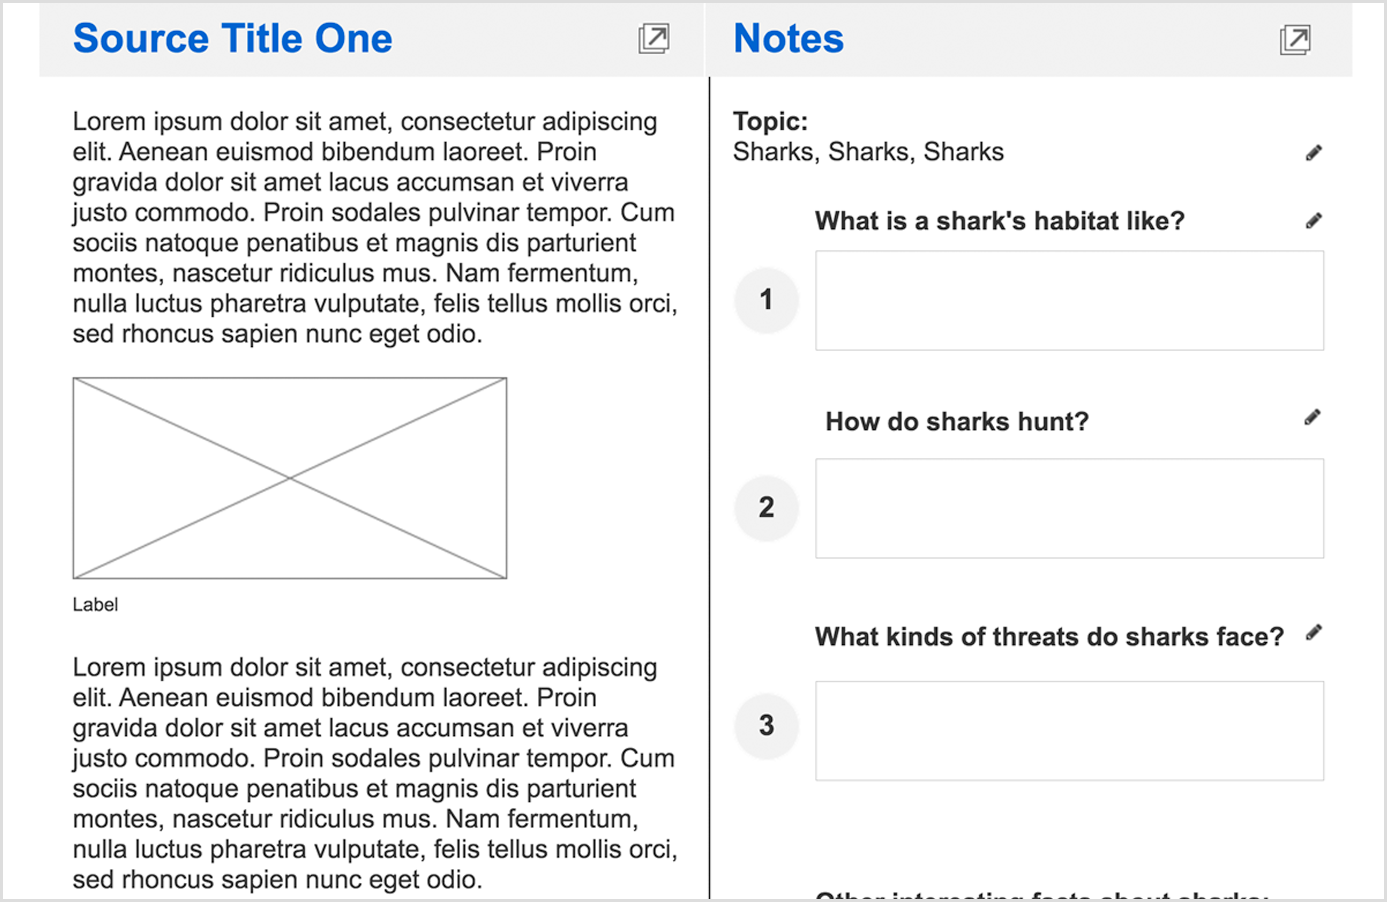The width and height of the screenshot is (1387, 902).
Task: Click the Notes heading
Action: [788, 39]
